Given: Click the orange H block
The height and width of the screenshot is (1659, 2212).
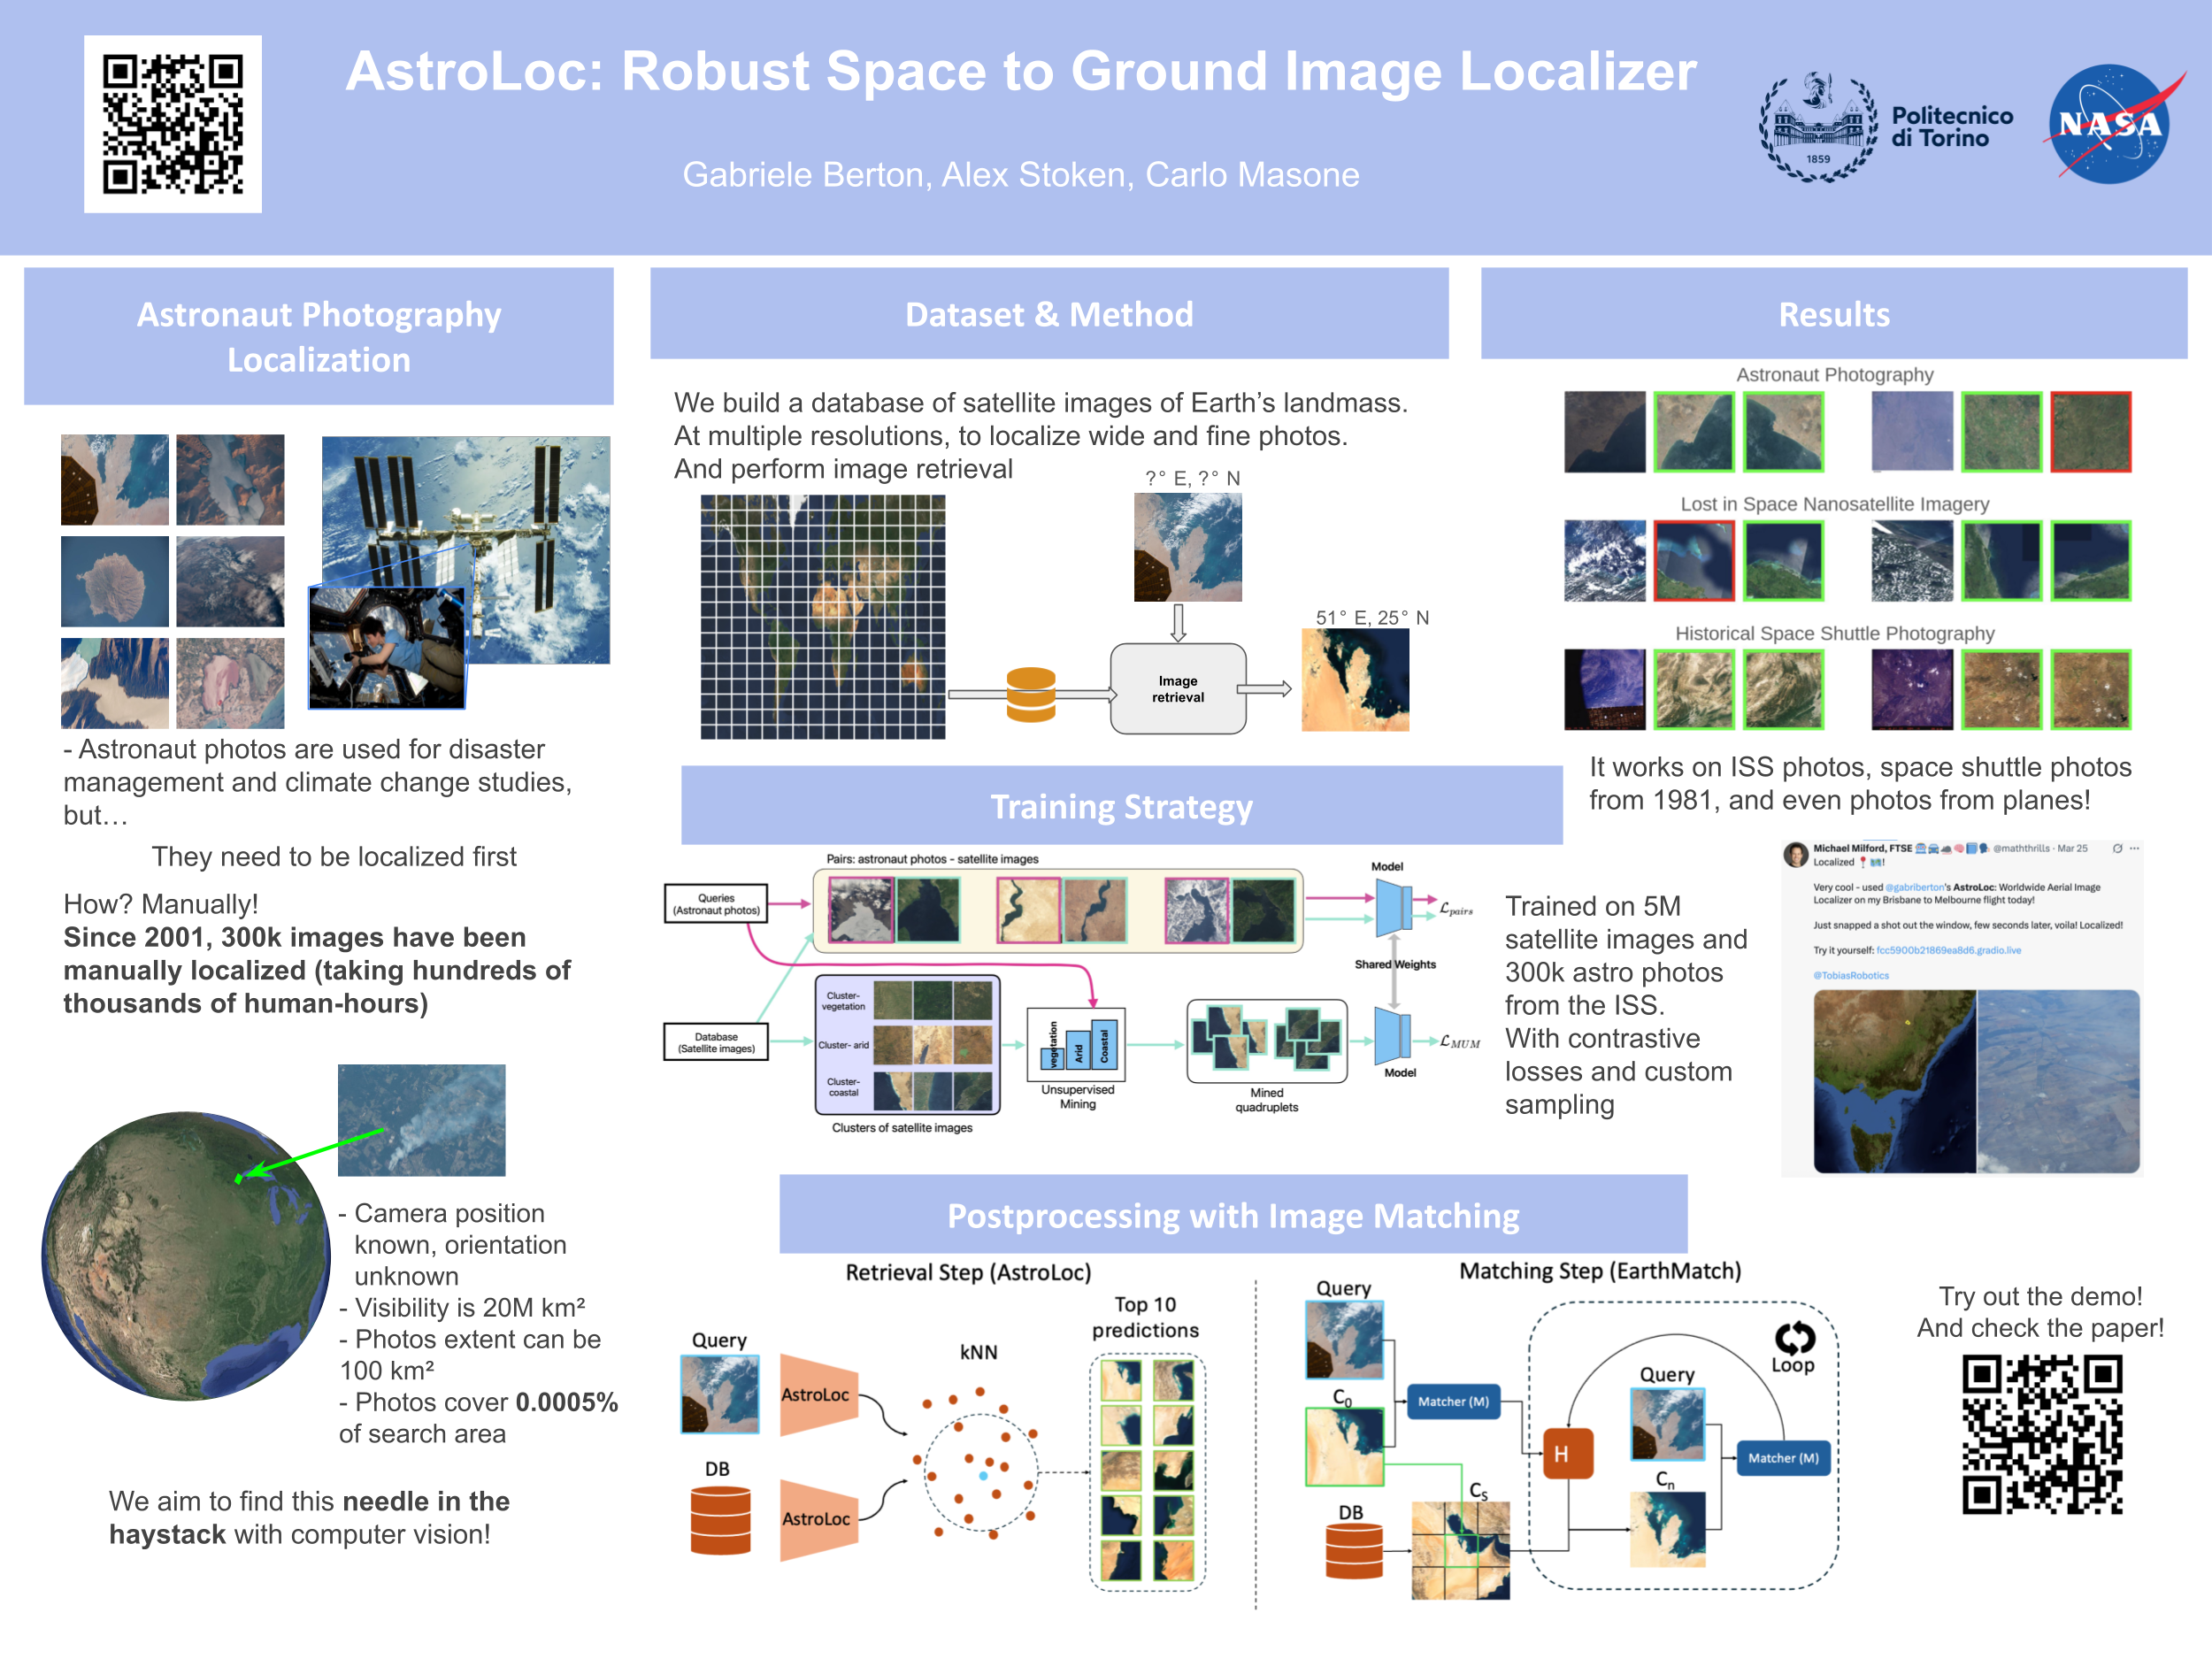Looking at the screenshot, I should (1567, 1454).
